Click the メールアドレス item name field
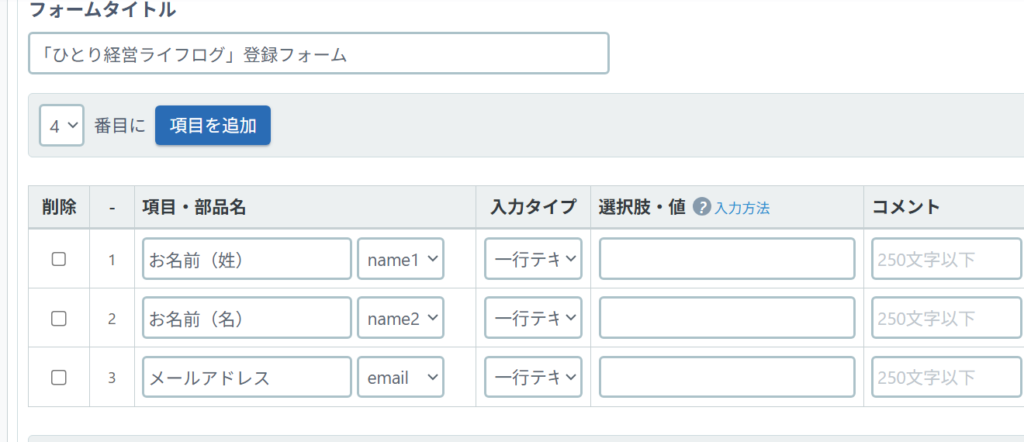Image resolution: width=1024 pixels, height=442 pixels. 247,377
